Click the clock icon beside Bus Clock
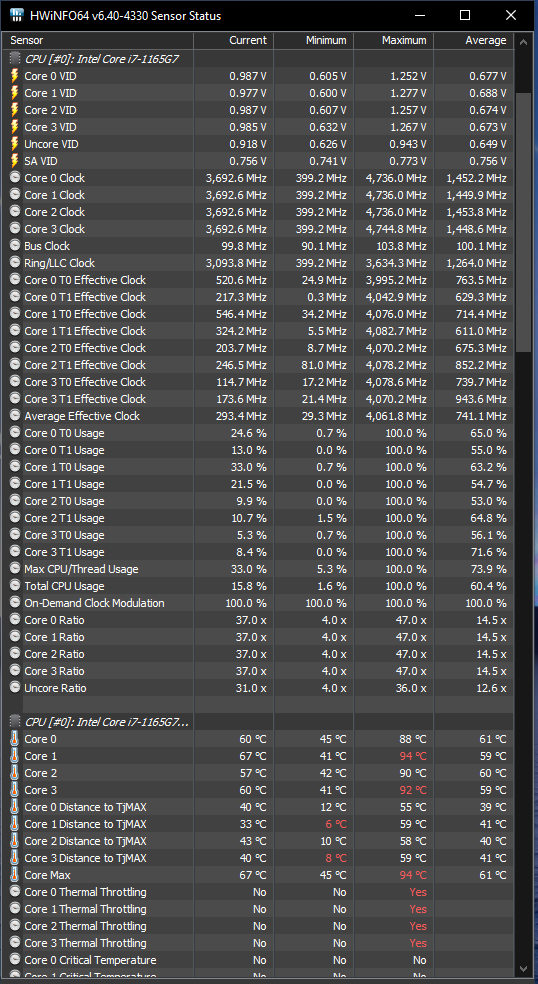The image size is (538, 984). (x=15, y=245)
